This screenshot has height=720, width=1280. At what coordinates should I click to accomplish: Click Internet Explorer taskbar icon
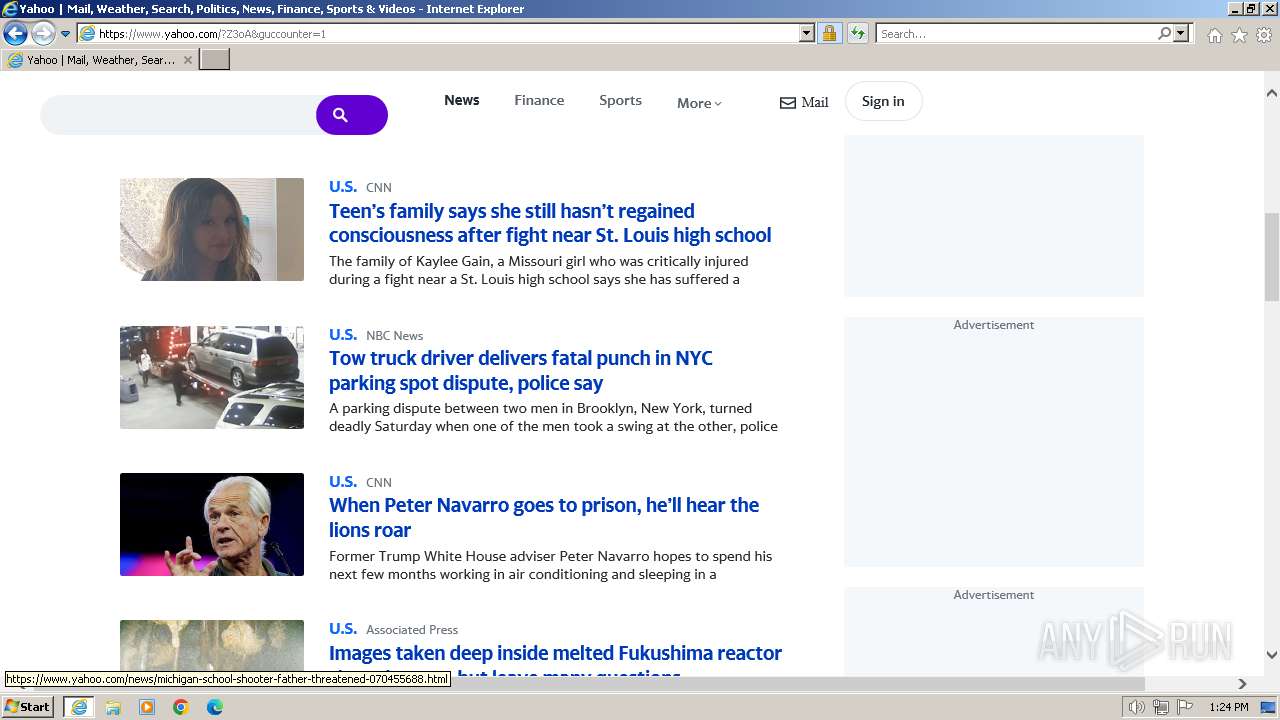(78, 707)
